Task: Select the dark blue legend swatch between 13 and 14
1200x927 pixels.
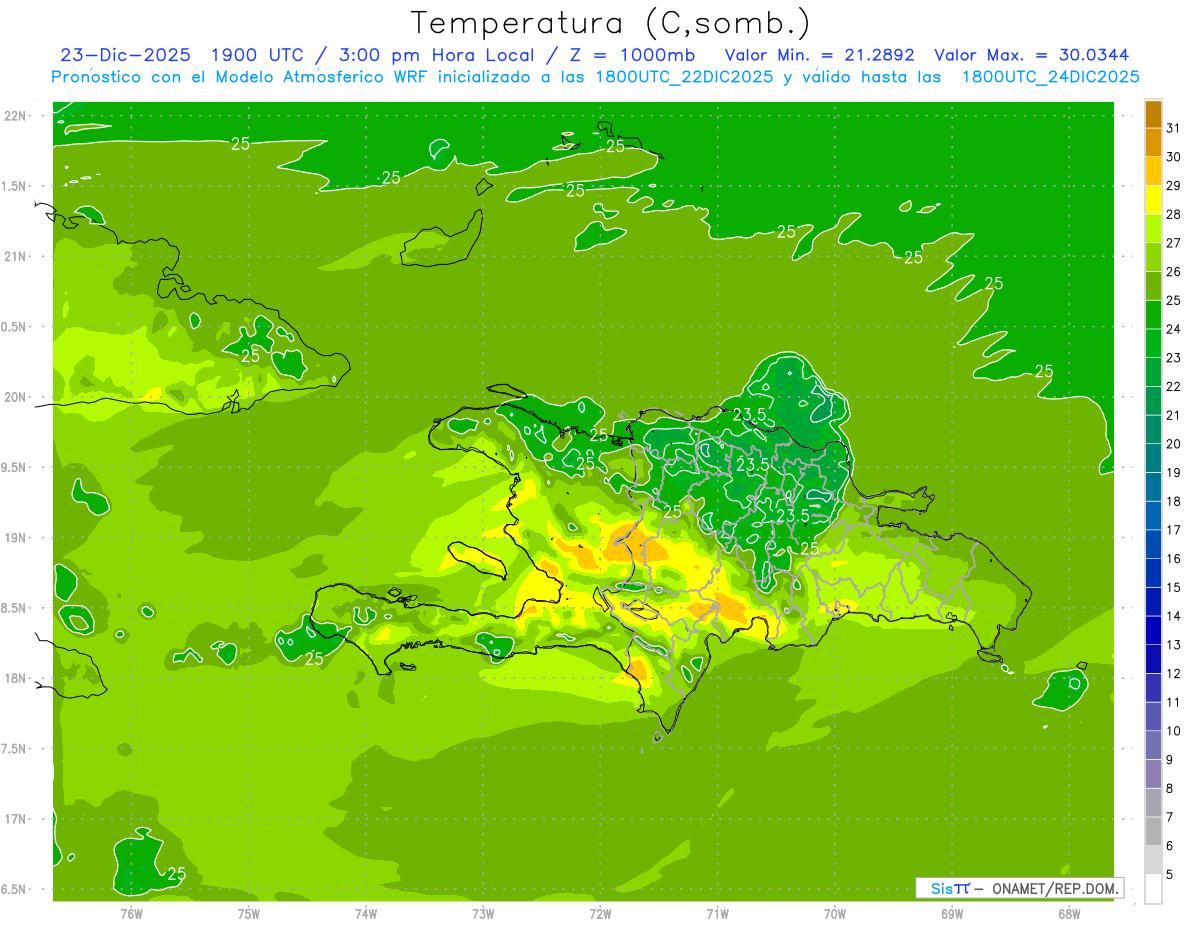Action: [1153, 630]
